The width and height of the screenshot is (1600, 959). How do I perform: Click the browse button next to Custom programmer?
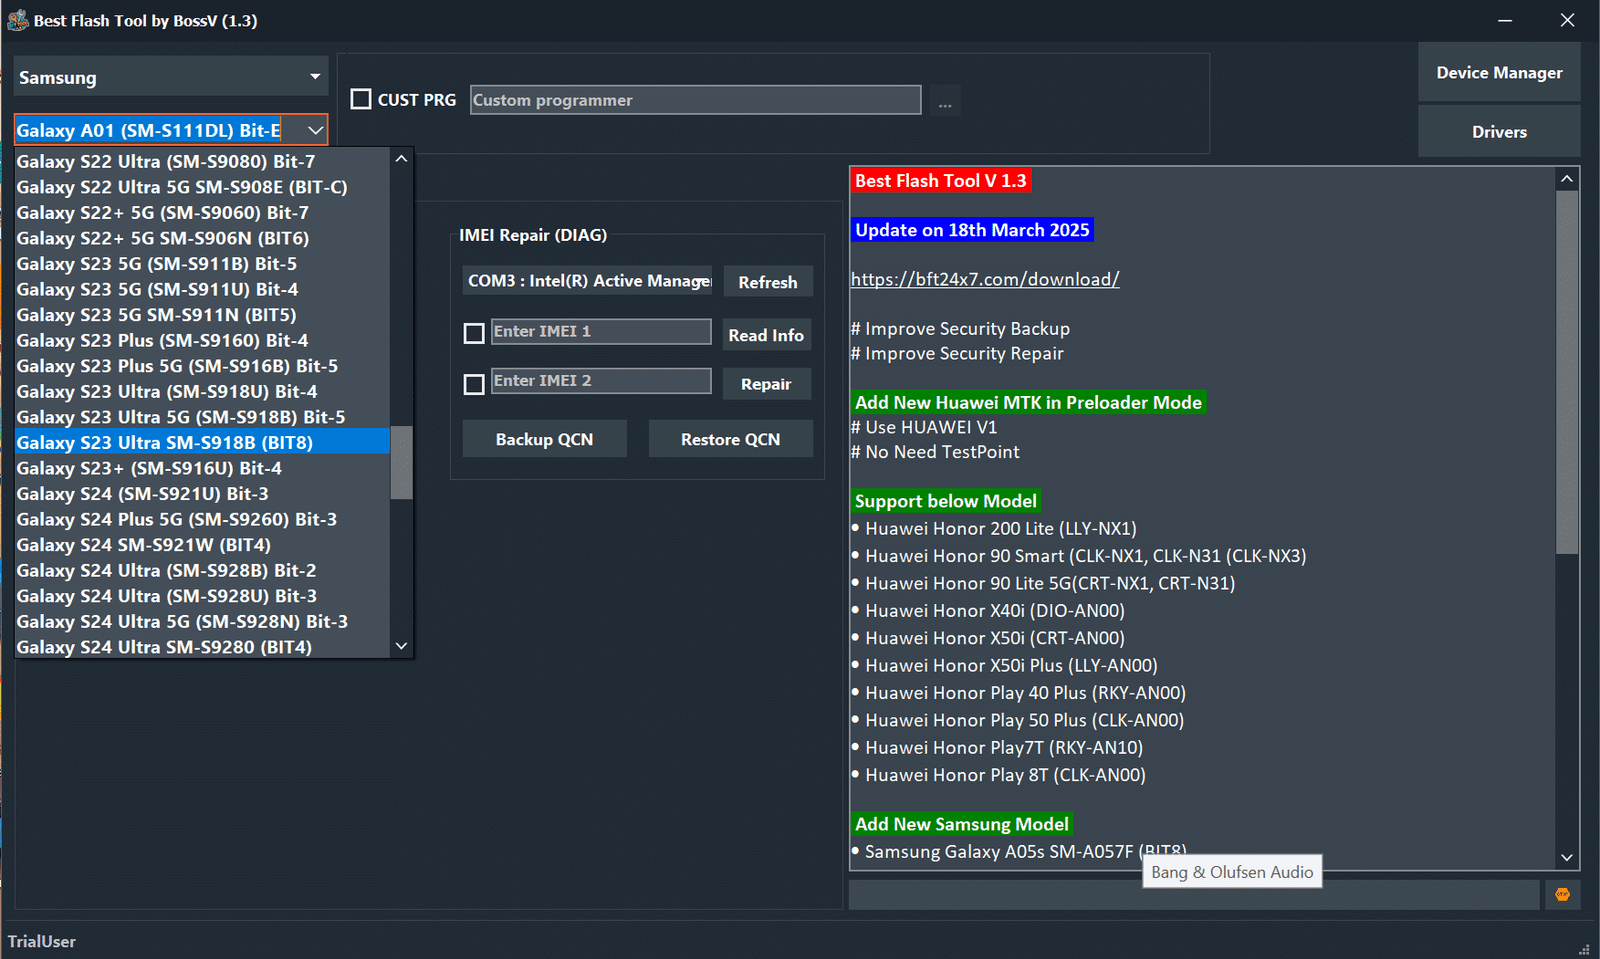pyautogui.click(x=945, y=101)
